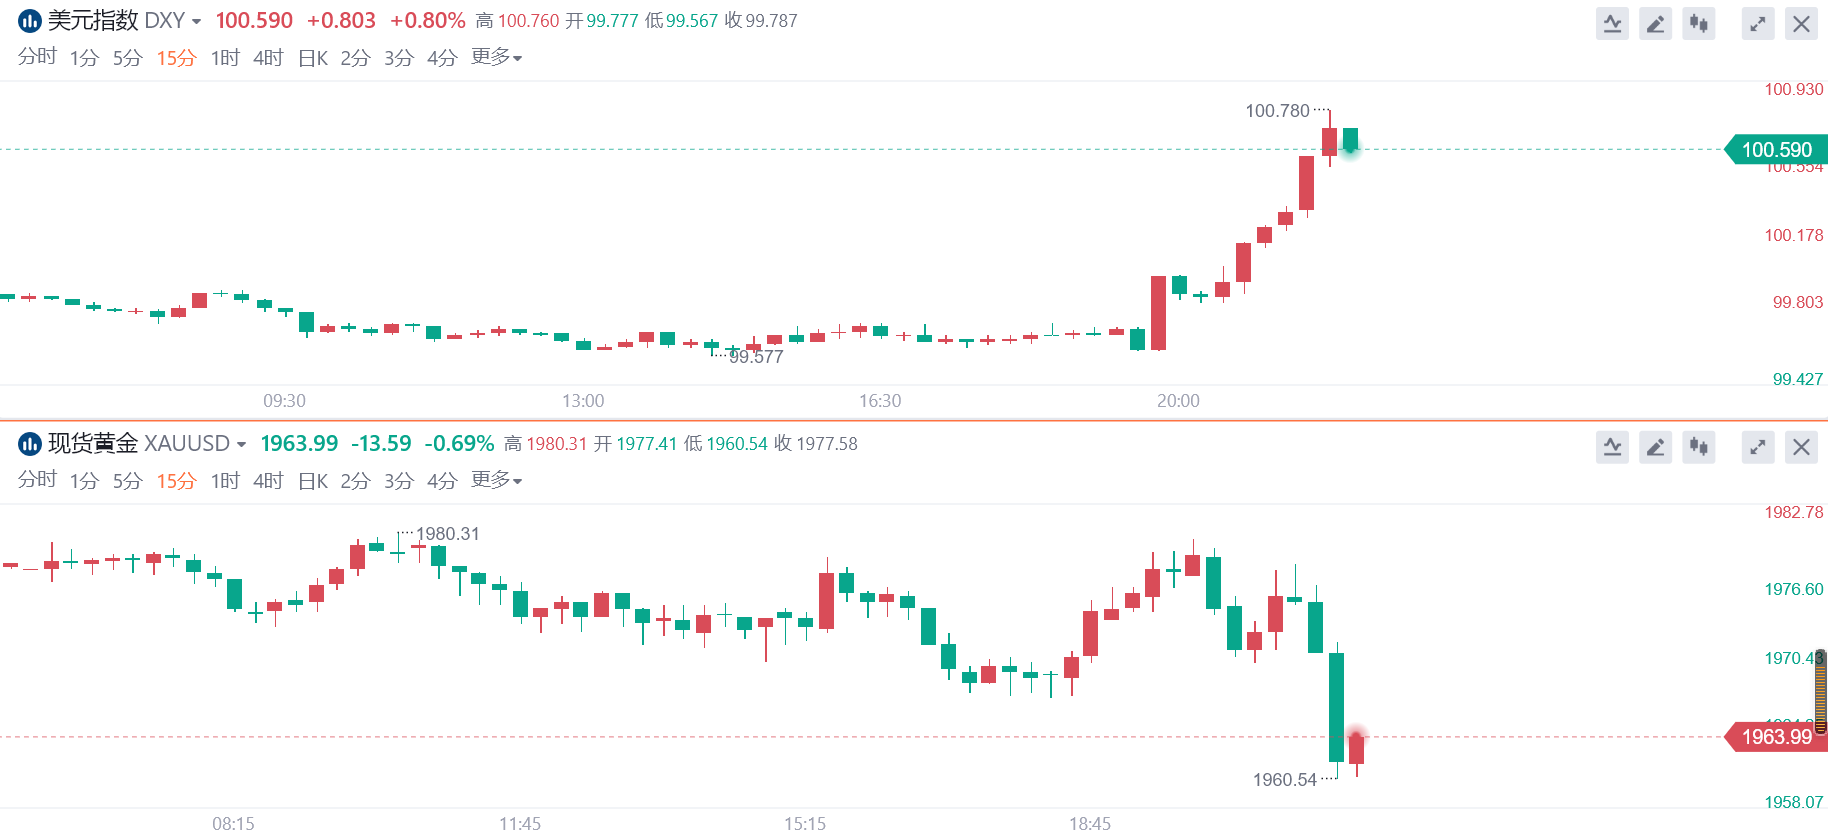Expand the XAUUSD gold chart to fullscreen
This screenshot has width=1828, height=839.
click(x=1757, y=447)
